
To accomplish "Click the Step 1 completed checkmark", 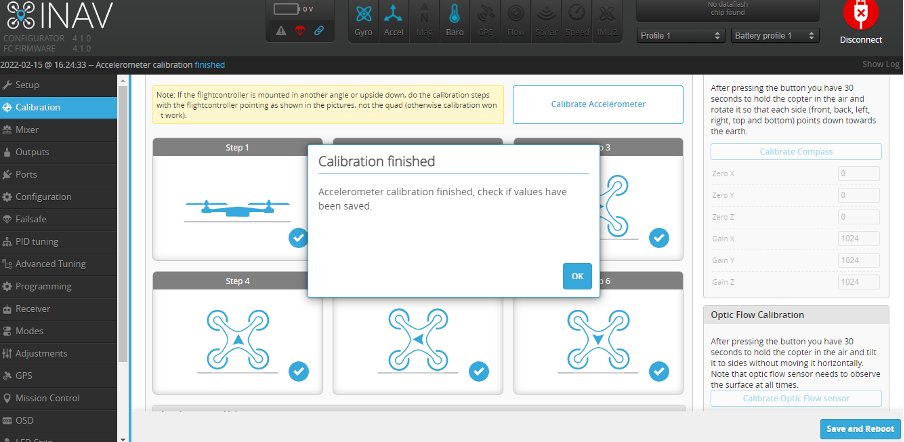I will (298, 238).
